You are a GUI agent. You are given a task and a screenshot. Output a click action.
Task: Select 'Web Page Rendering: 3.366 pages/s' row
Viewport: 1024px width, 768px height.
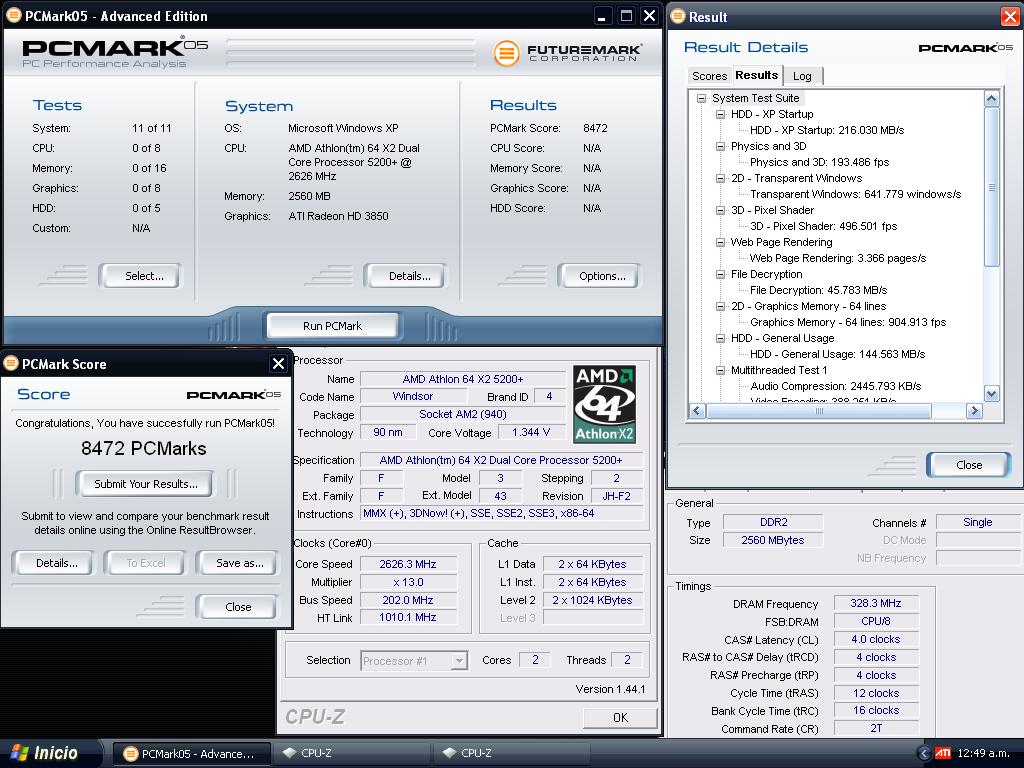837,259
